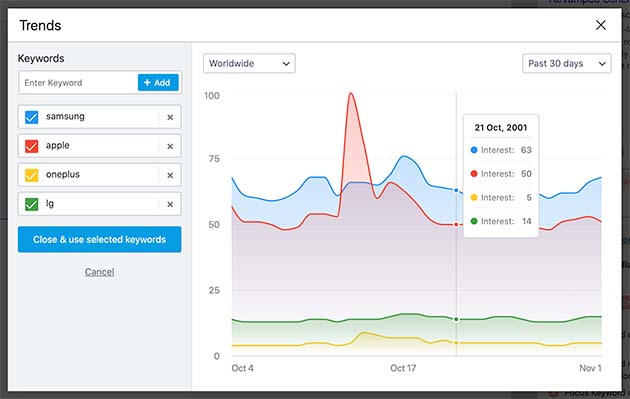Click the red apple peak on the chart
This screenshot has width=630, height=399.
pyautogui.click(x=351, y=94)
